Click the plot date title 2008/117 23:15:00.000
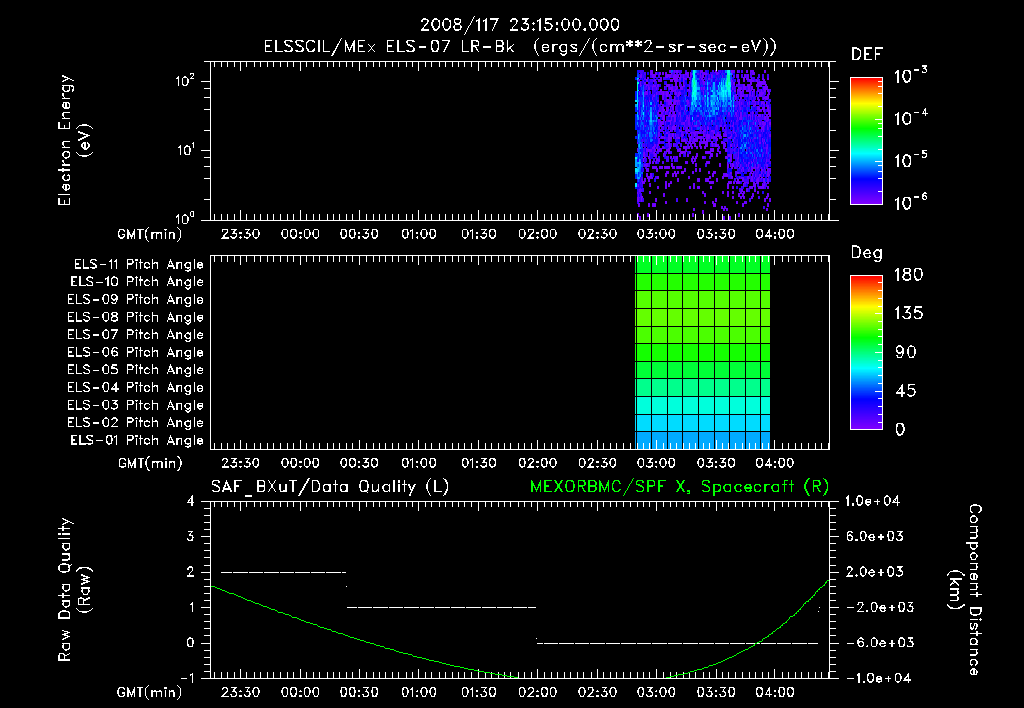 (519, 25)
